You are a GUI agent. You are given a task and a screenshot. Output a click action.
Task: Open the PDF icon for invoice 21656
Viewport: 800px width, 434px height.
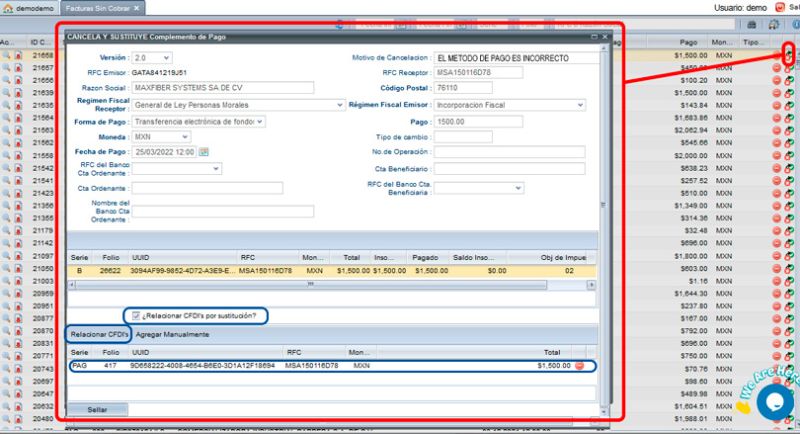(x=18, y=55)
